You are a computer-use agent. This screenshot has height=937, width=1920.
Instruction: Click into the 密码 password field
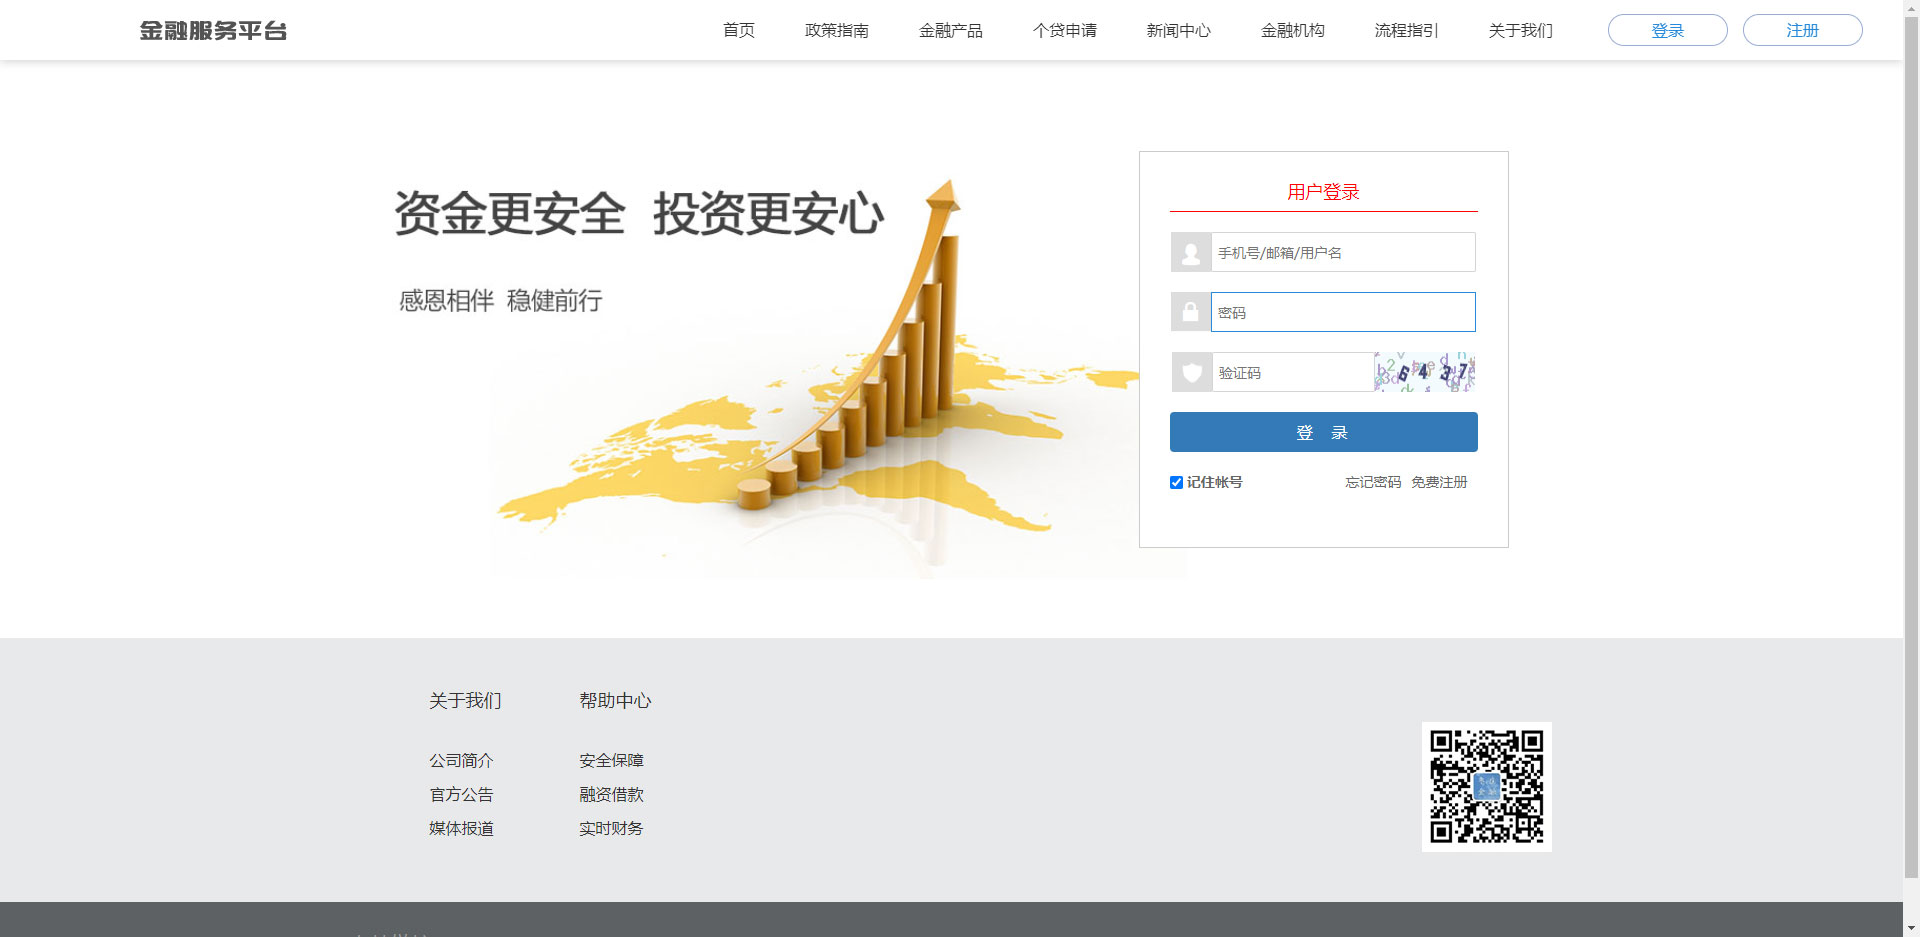point(1342,313)
